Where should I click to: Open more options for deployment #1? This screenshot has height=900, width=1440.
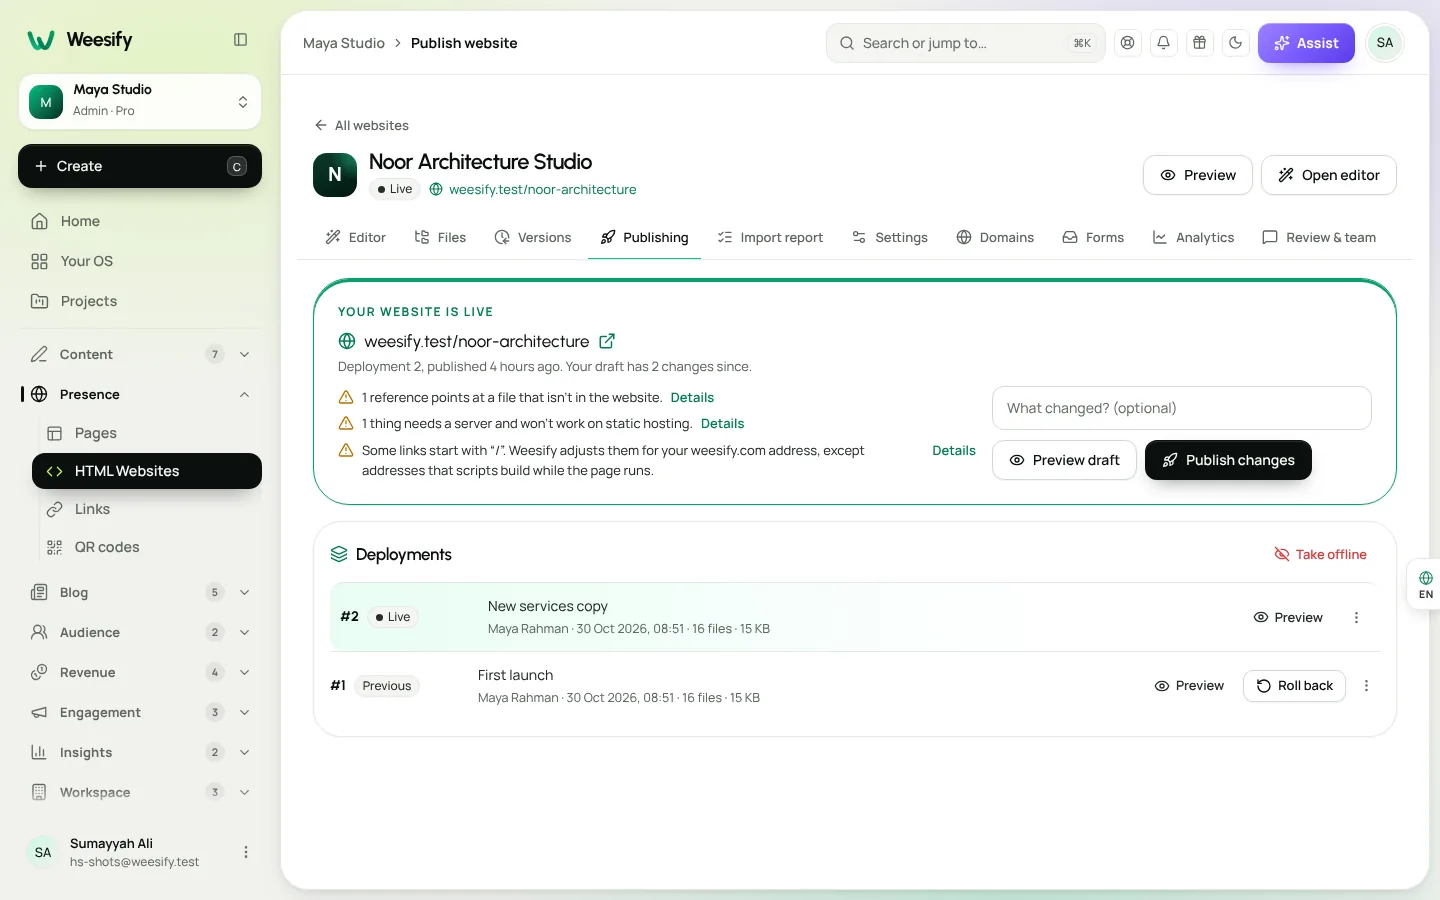(1366, 686)
